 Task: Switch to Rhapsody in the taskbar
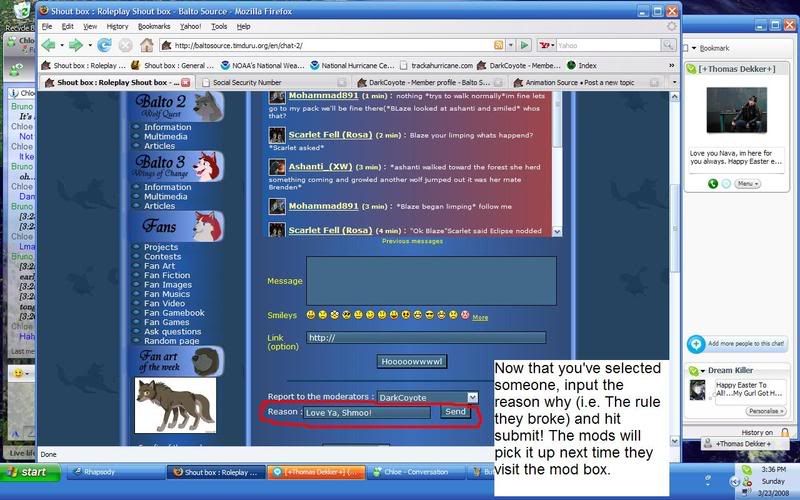point(115,472)
